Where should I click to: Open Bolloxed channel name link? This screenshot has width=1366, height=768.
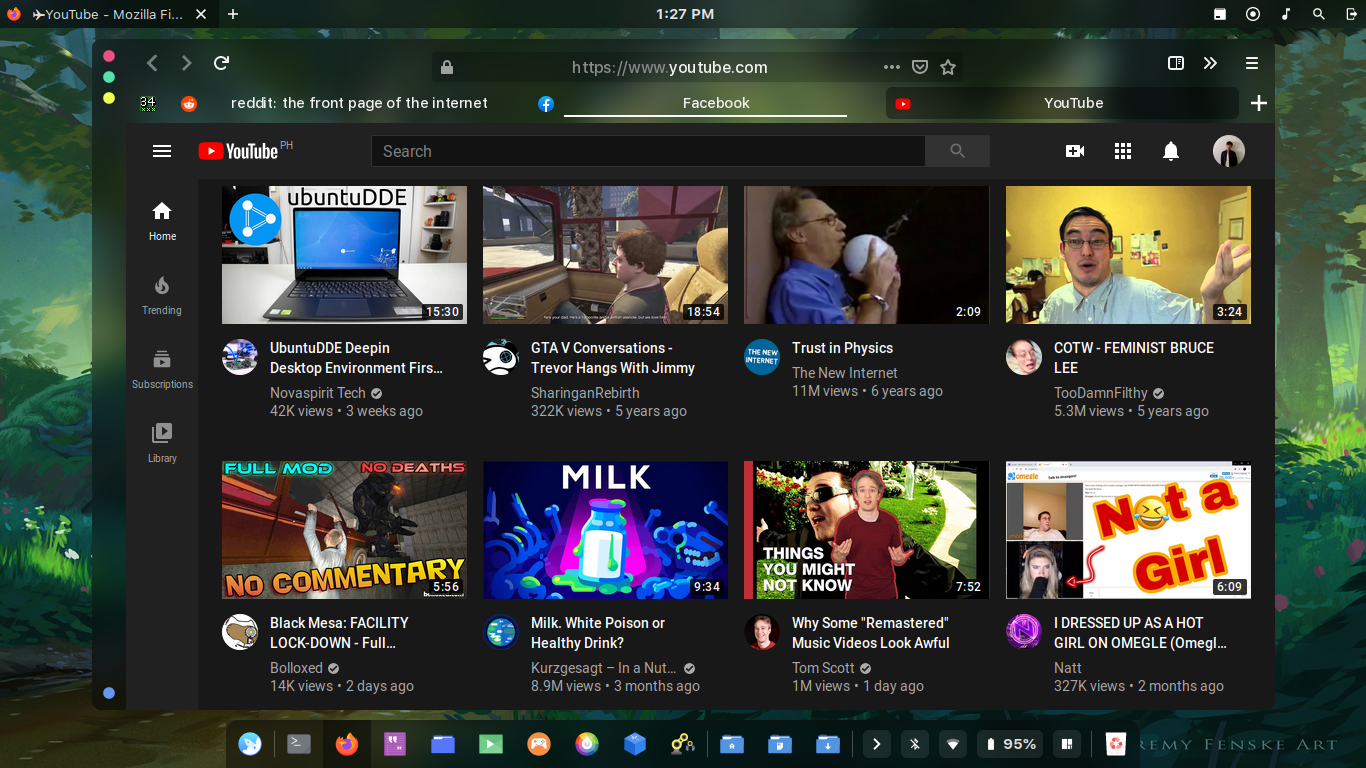tap(296, 668)
